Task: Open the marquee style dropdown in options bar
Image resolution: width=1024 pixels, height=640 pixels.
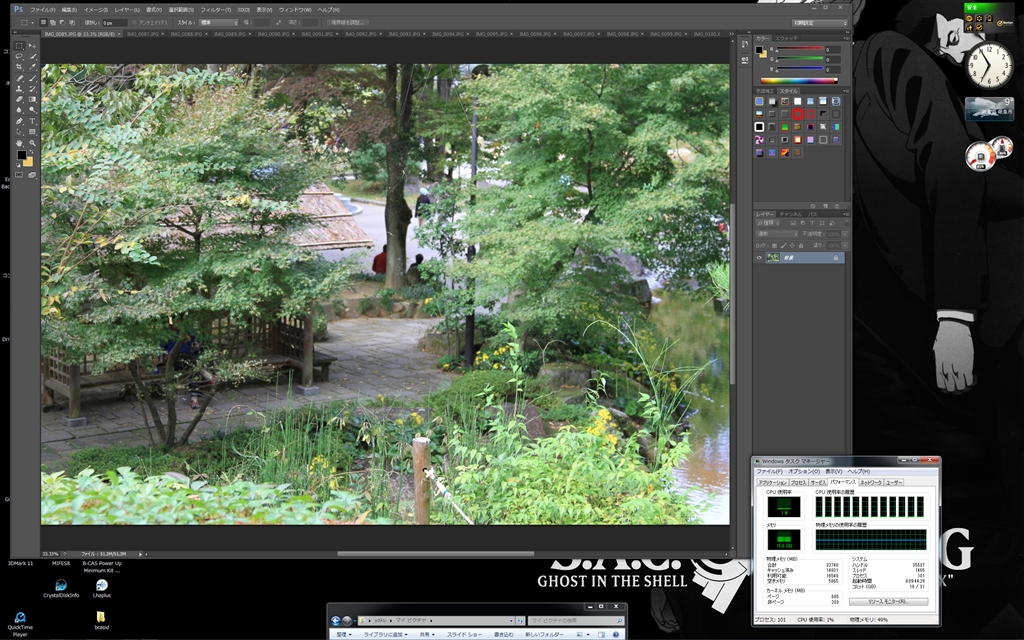Action: 218,23
